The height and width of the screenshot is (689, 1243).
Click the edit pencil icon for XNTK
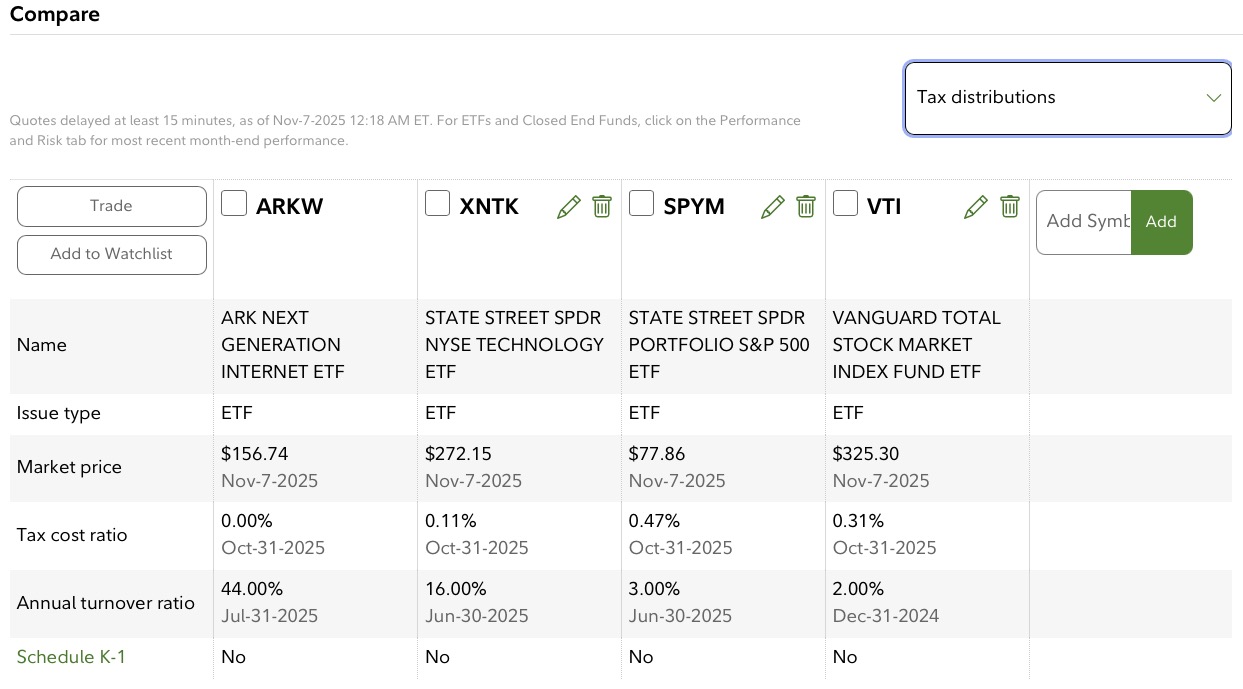tap(568, 207)
